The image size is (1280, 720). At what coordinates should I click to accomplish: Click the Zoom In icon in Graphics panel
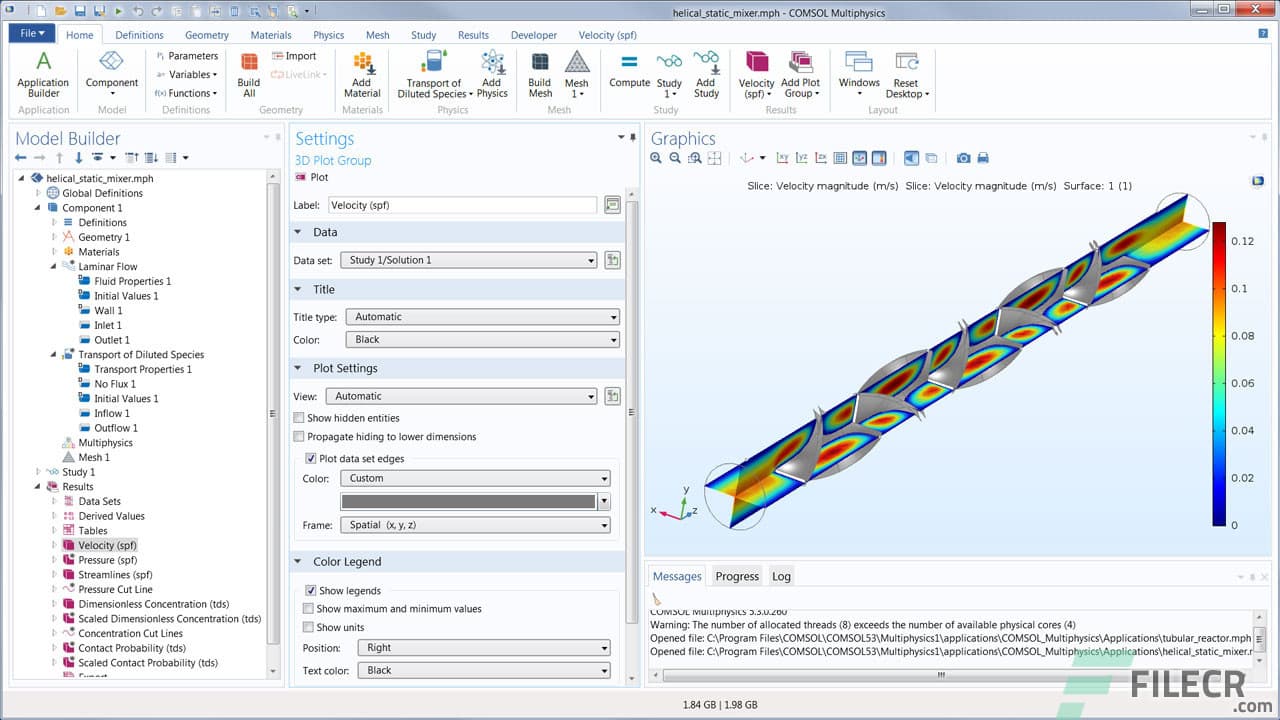(x=656, y=158)
